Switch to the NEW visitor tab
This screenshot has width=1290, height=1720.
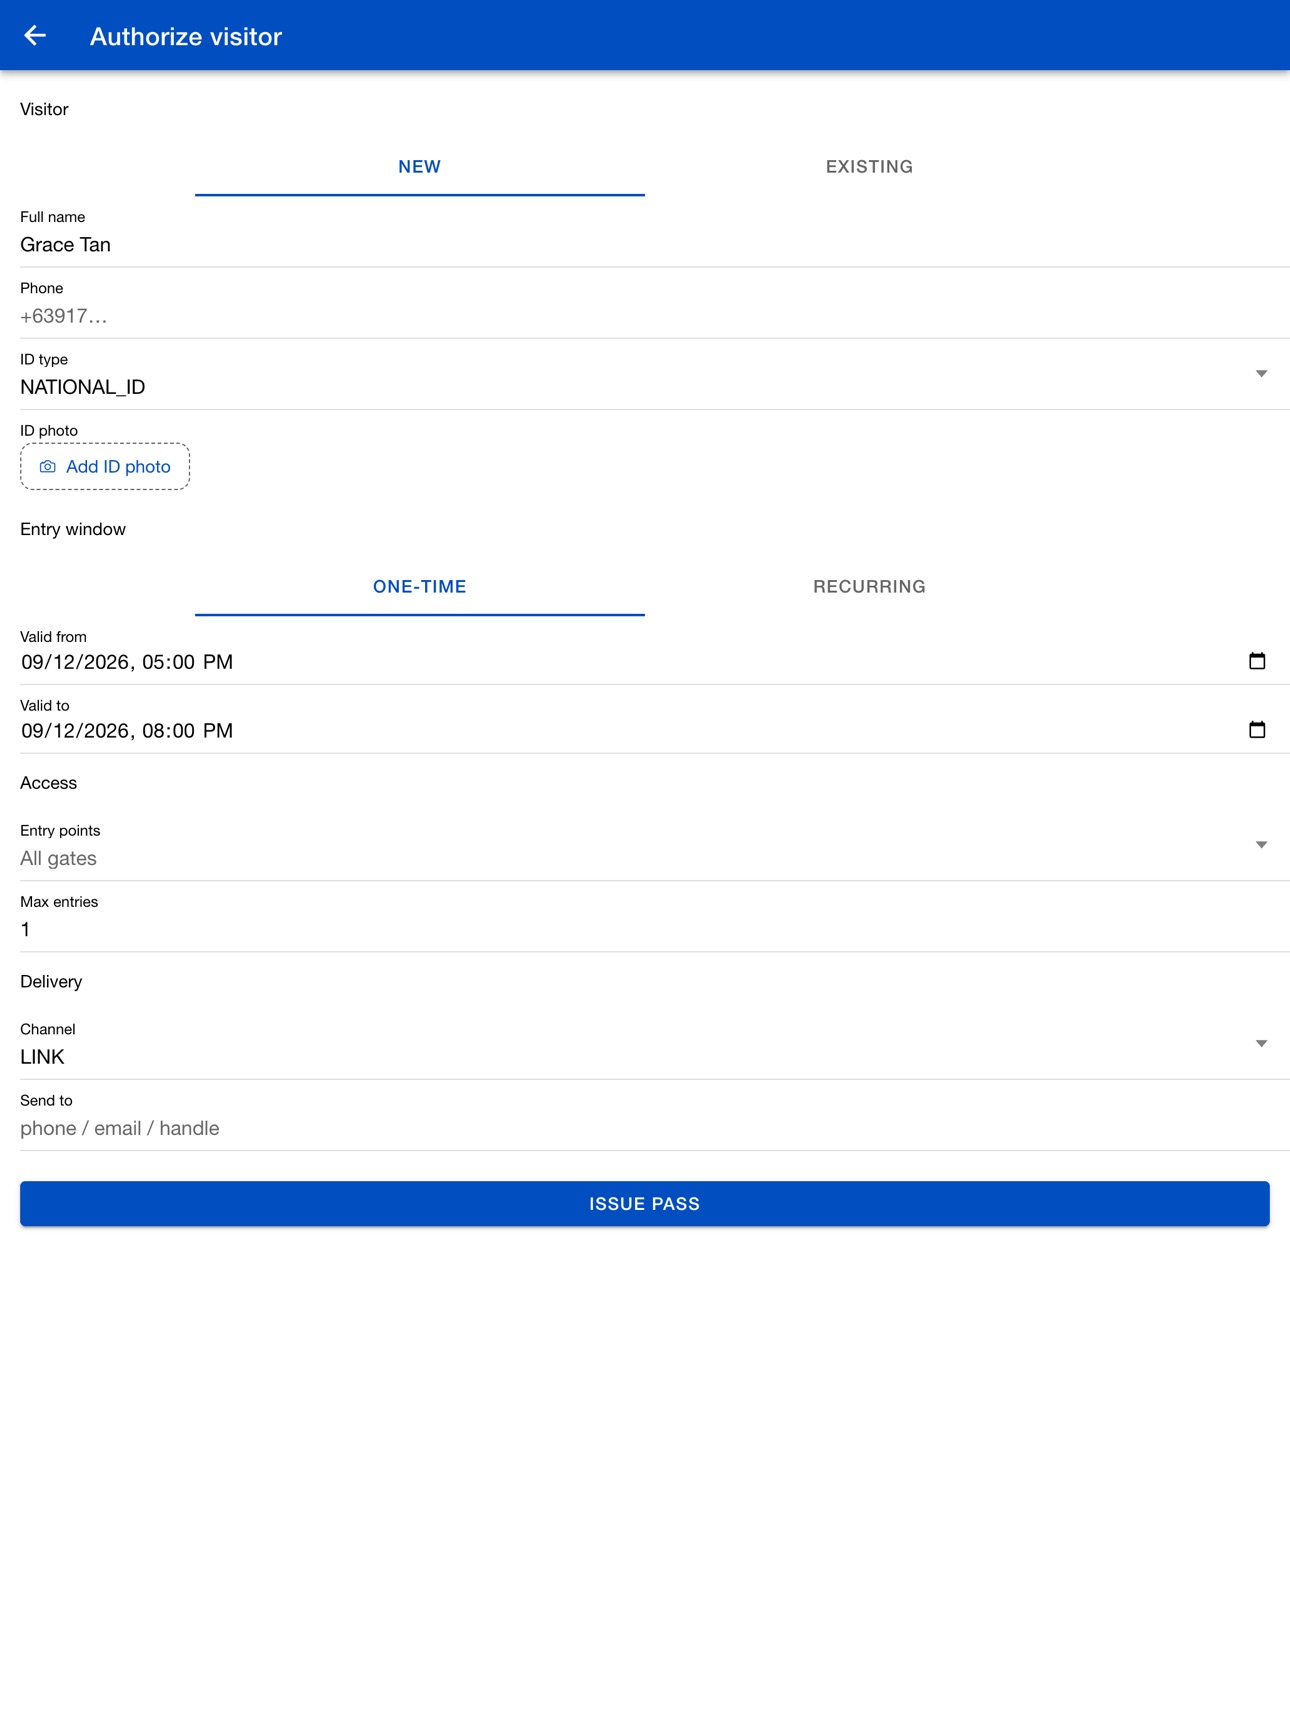click(x=420, y=167)
